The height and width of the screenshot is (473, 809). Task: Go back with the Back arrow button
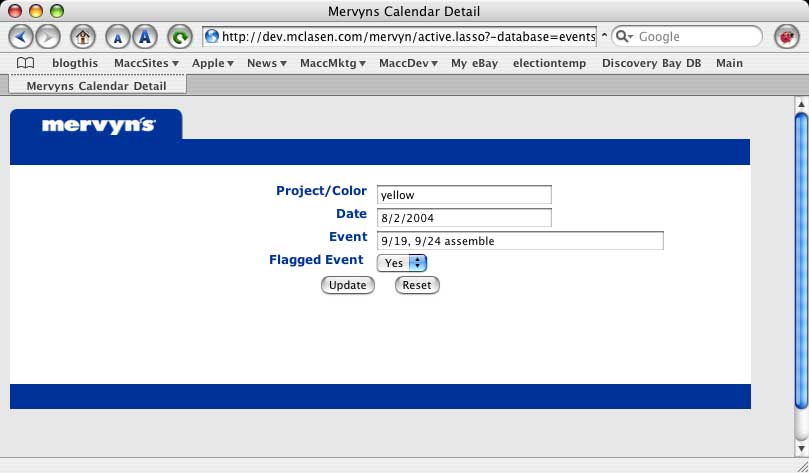pyautogui.click(x=21, y=37)
